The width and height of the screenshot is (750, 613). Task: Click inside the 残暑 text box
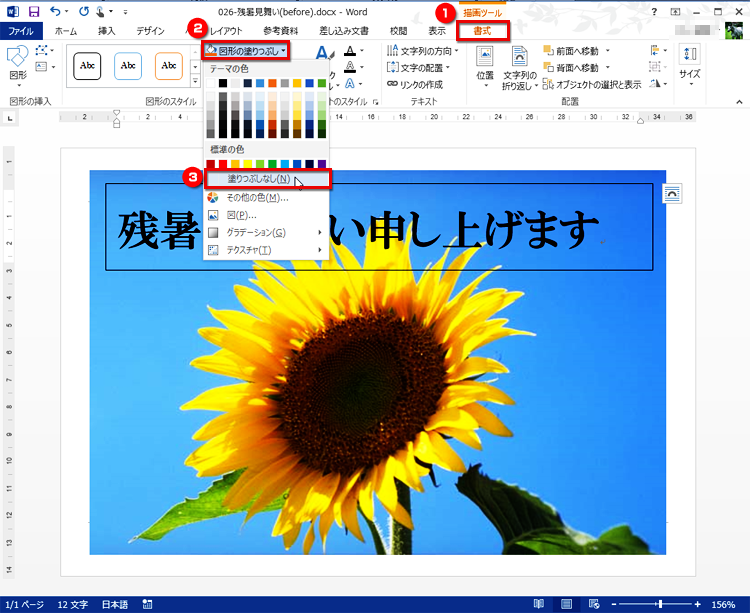pyautogui.click(x=379, y=227)
